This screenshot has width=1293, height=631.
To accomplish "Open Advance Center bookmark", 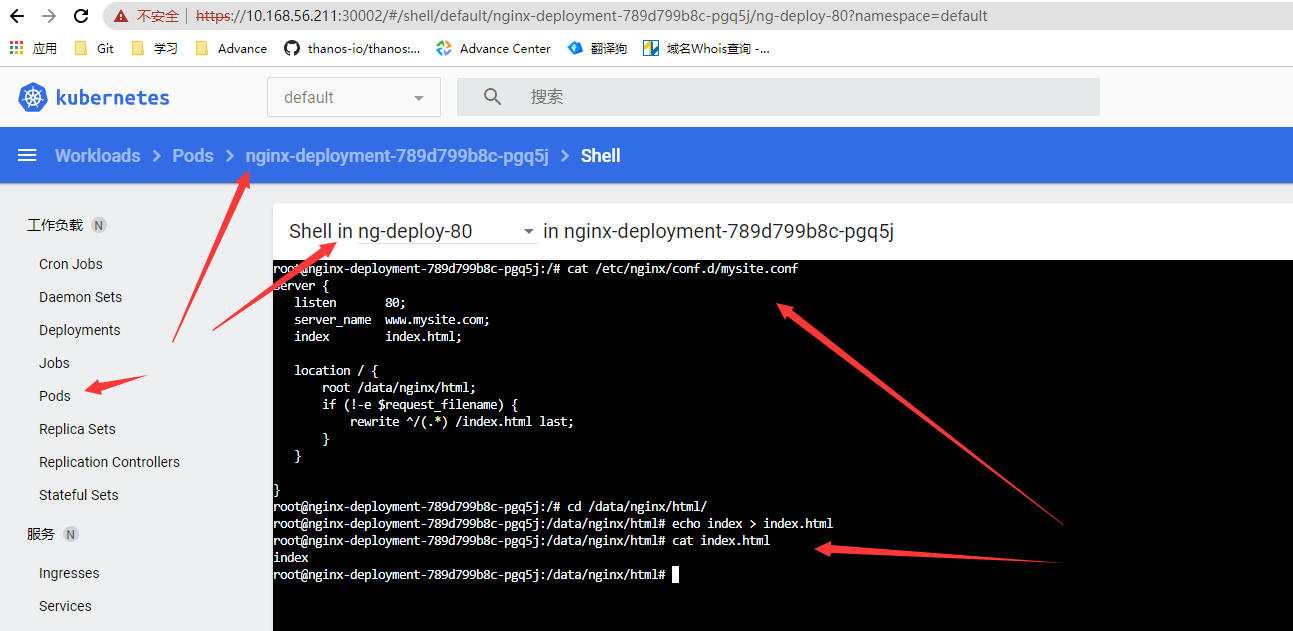I will pos(493,48).
